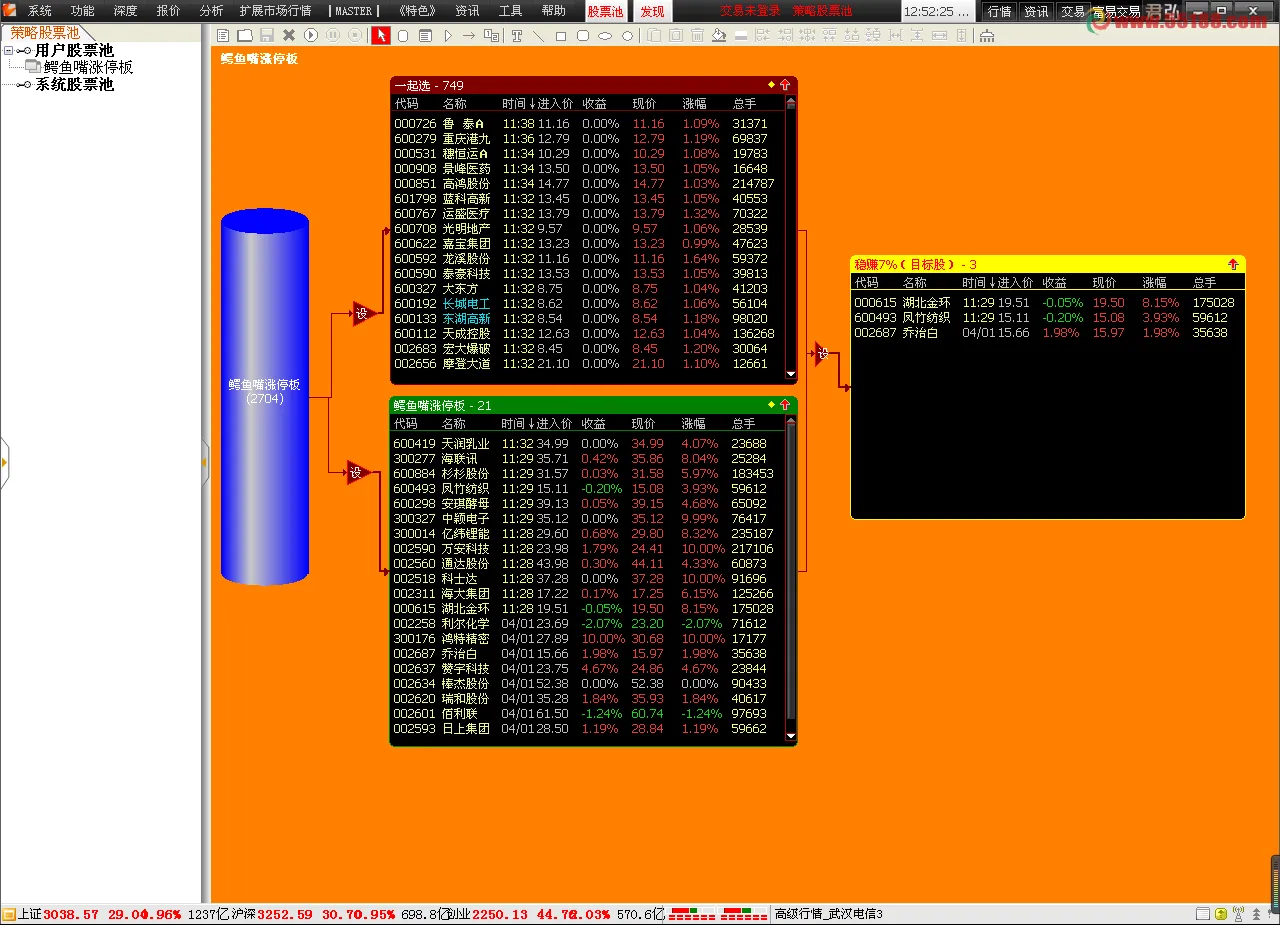Select the 鲁 泰A row in 一起选
Image resolution: width=1280 pixels, height=925 pixels.
pos(588,123)
